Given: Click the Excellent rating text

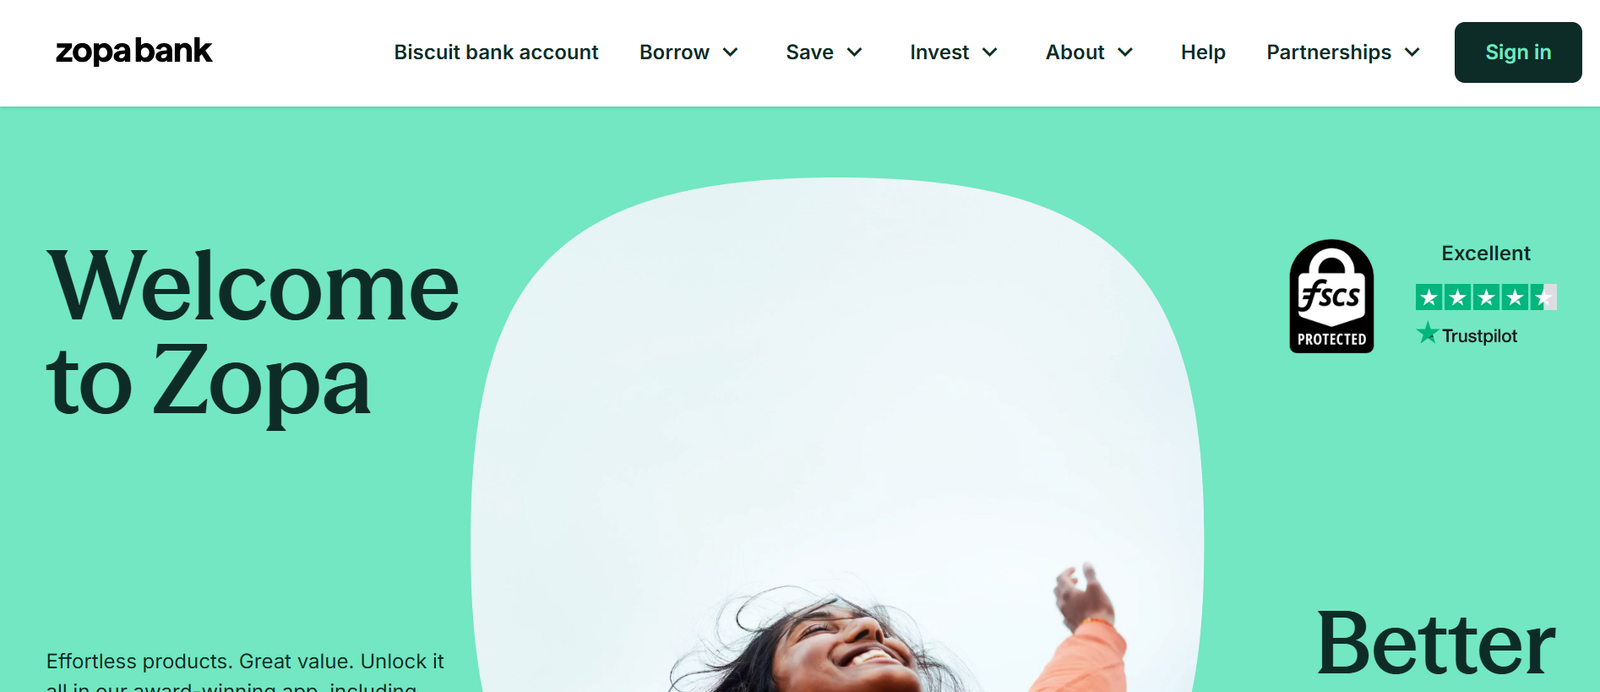Looking at the screenshot, I should tap(1486, 253).
